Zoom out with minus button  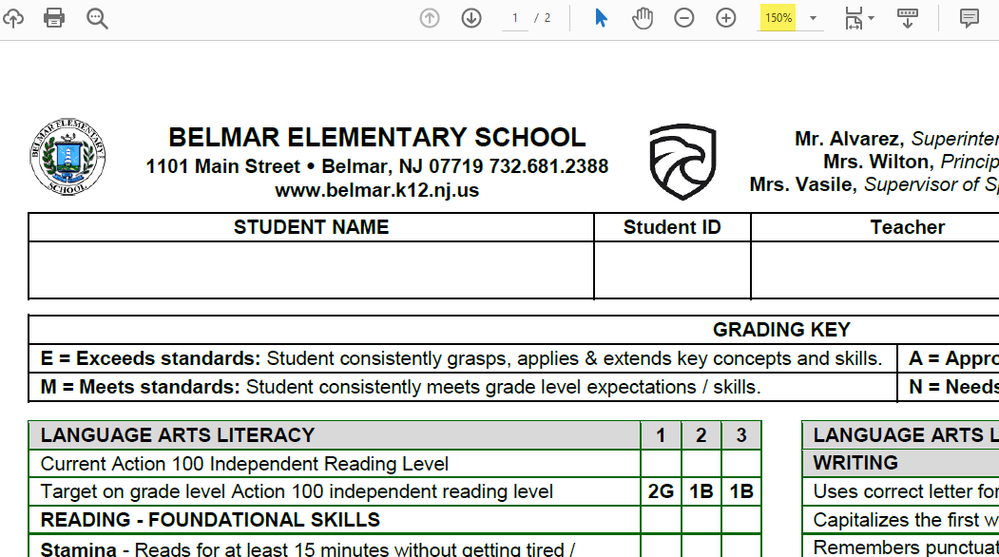click(684, 18)
